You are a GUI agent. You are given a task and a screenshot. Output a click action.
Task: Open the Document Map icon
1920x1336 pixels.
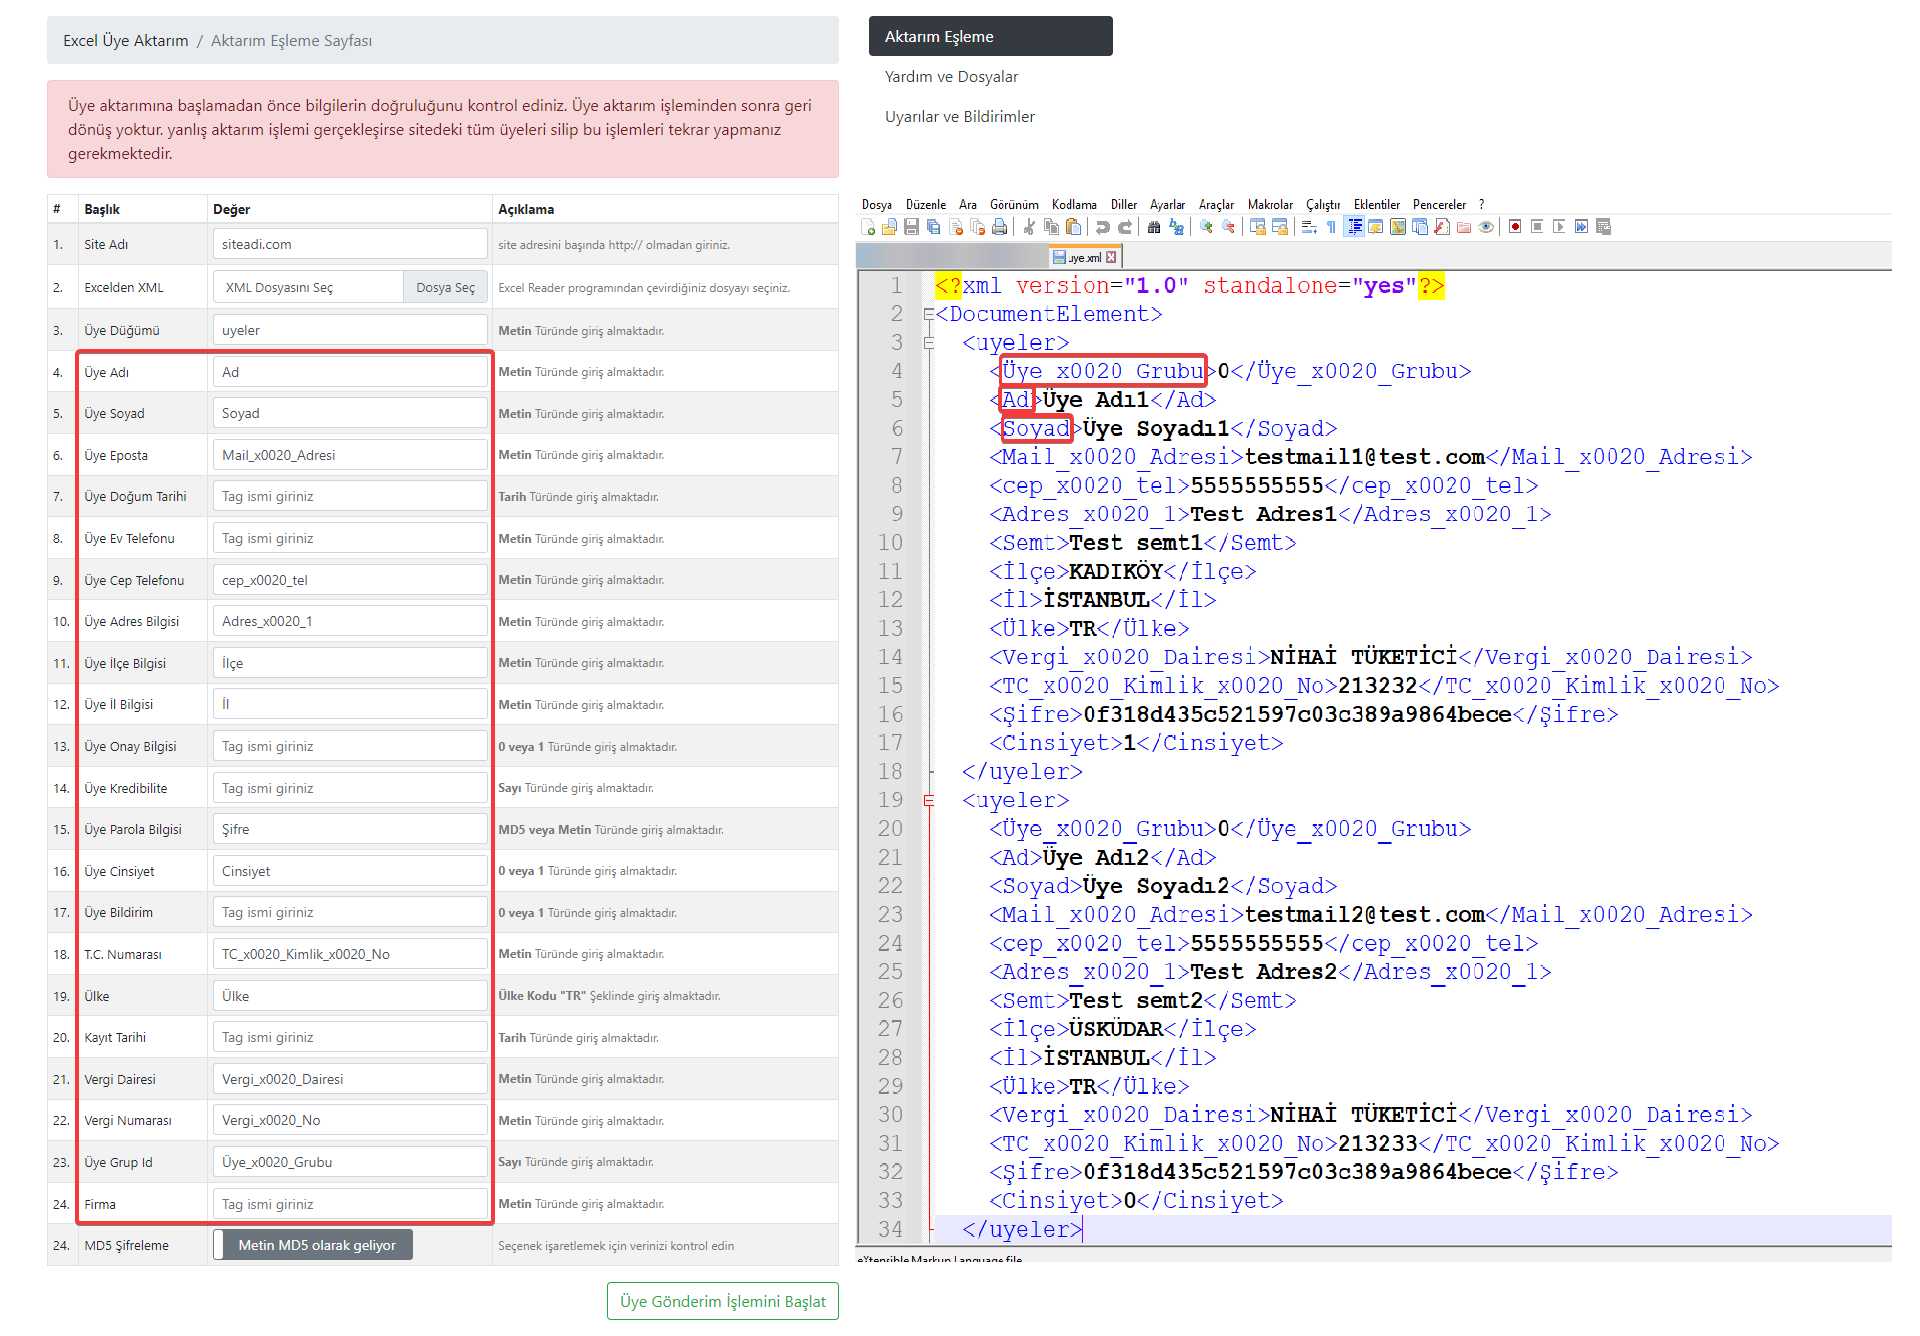[x=1398, y=227]
